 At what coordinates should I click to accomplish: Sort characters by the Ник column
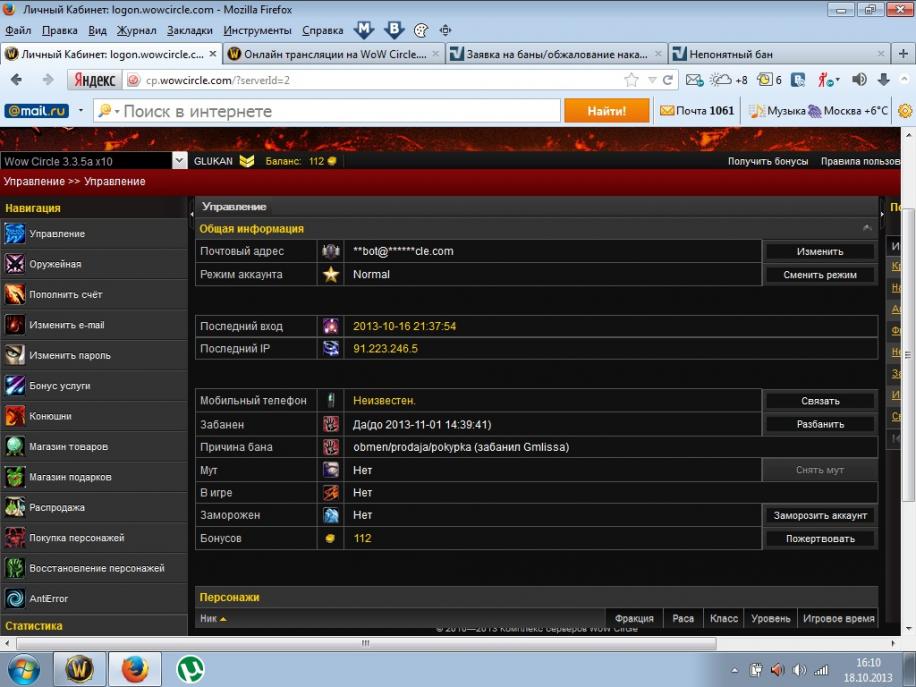coord(213,618)
